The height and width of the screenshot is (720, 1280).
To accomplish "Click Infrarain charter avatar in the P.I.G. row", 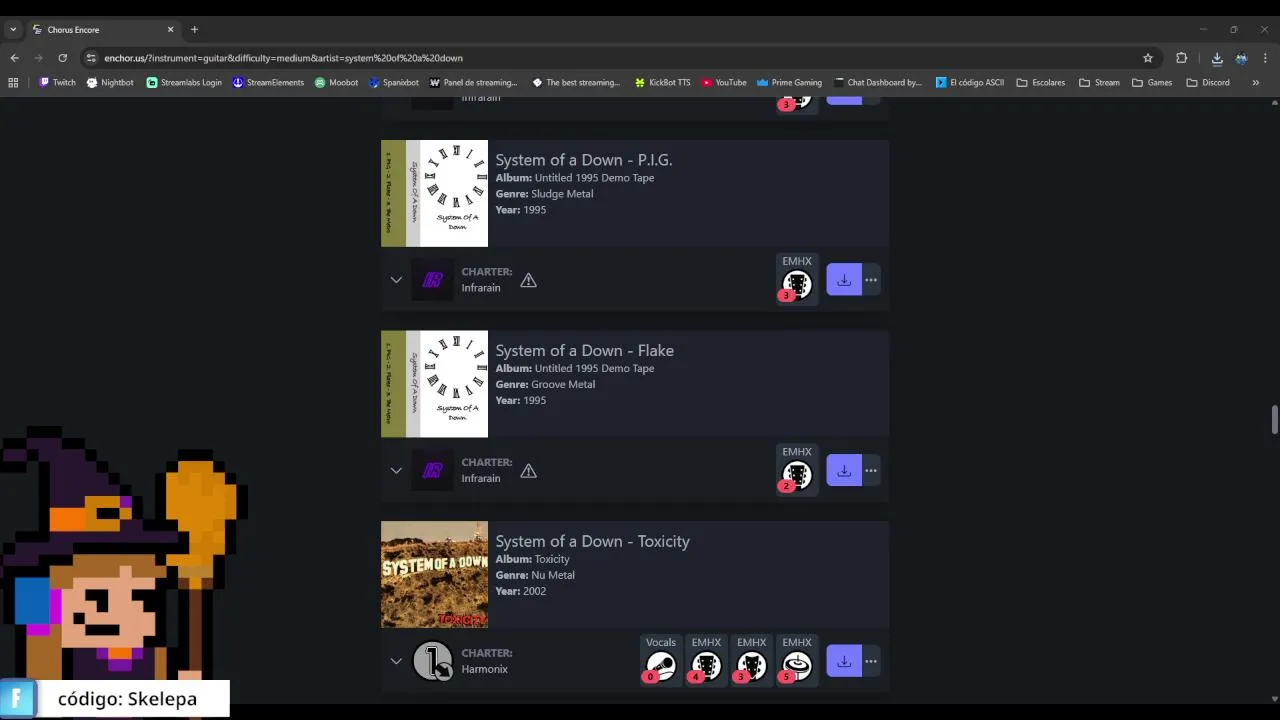I will pos(432,280).
